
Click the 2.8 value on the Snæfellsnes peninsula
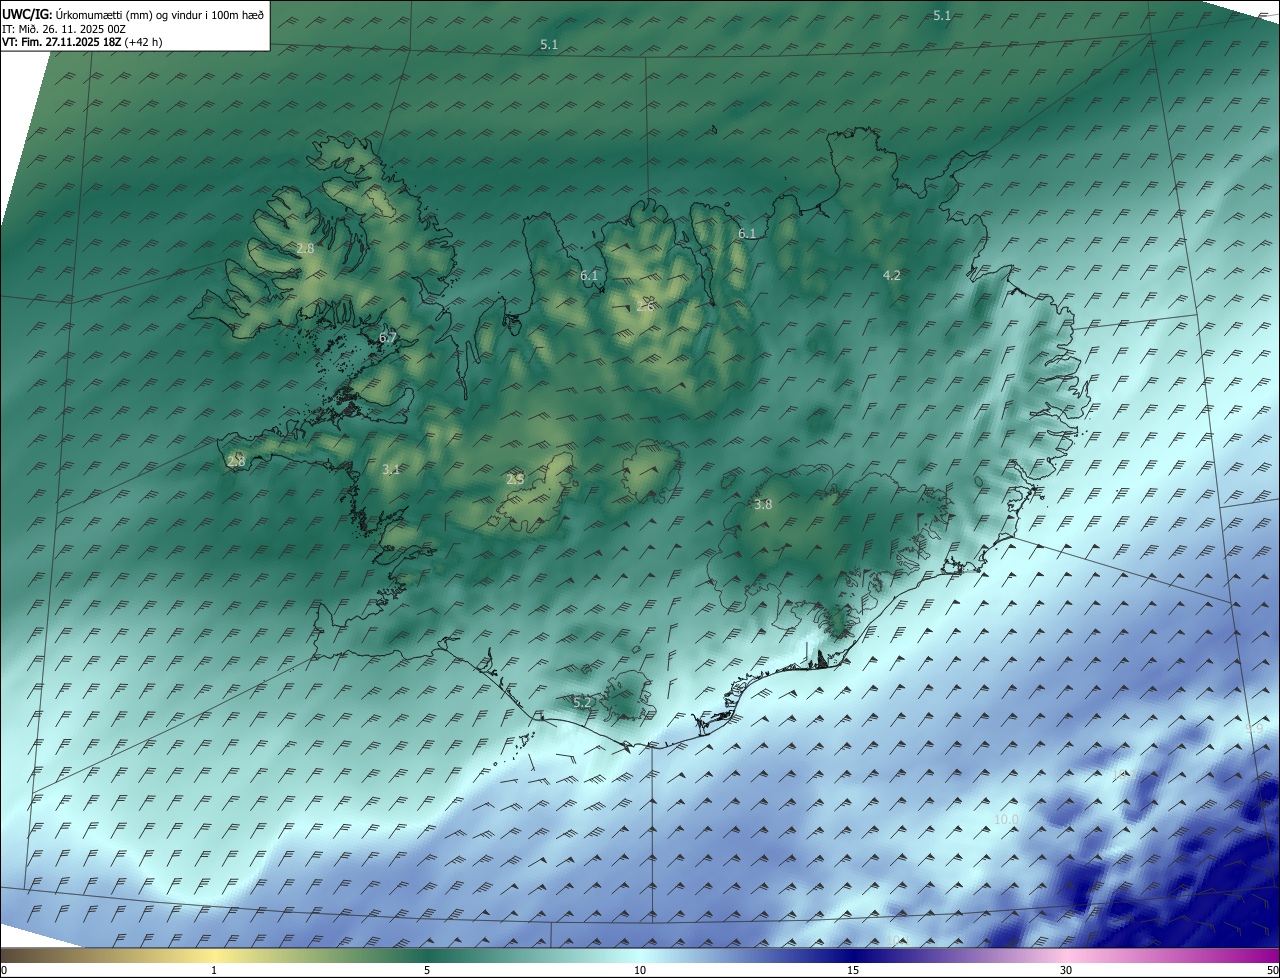[236, 461]
